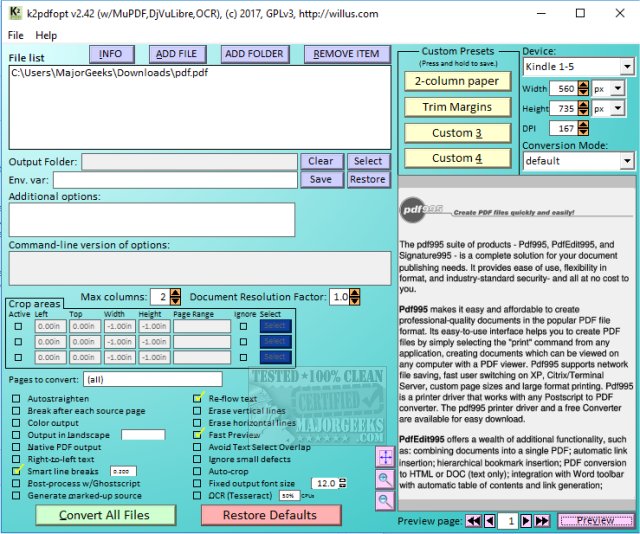
Task: Enable OCR (Tesseract) checkbox
Action: (x=197, y=496)
